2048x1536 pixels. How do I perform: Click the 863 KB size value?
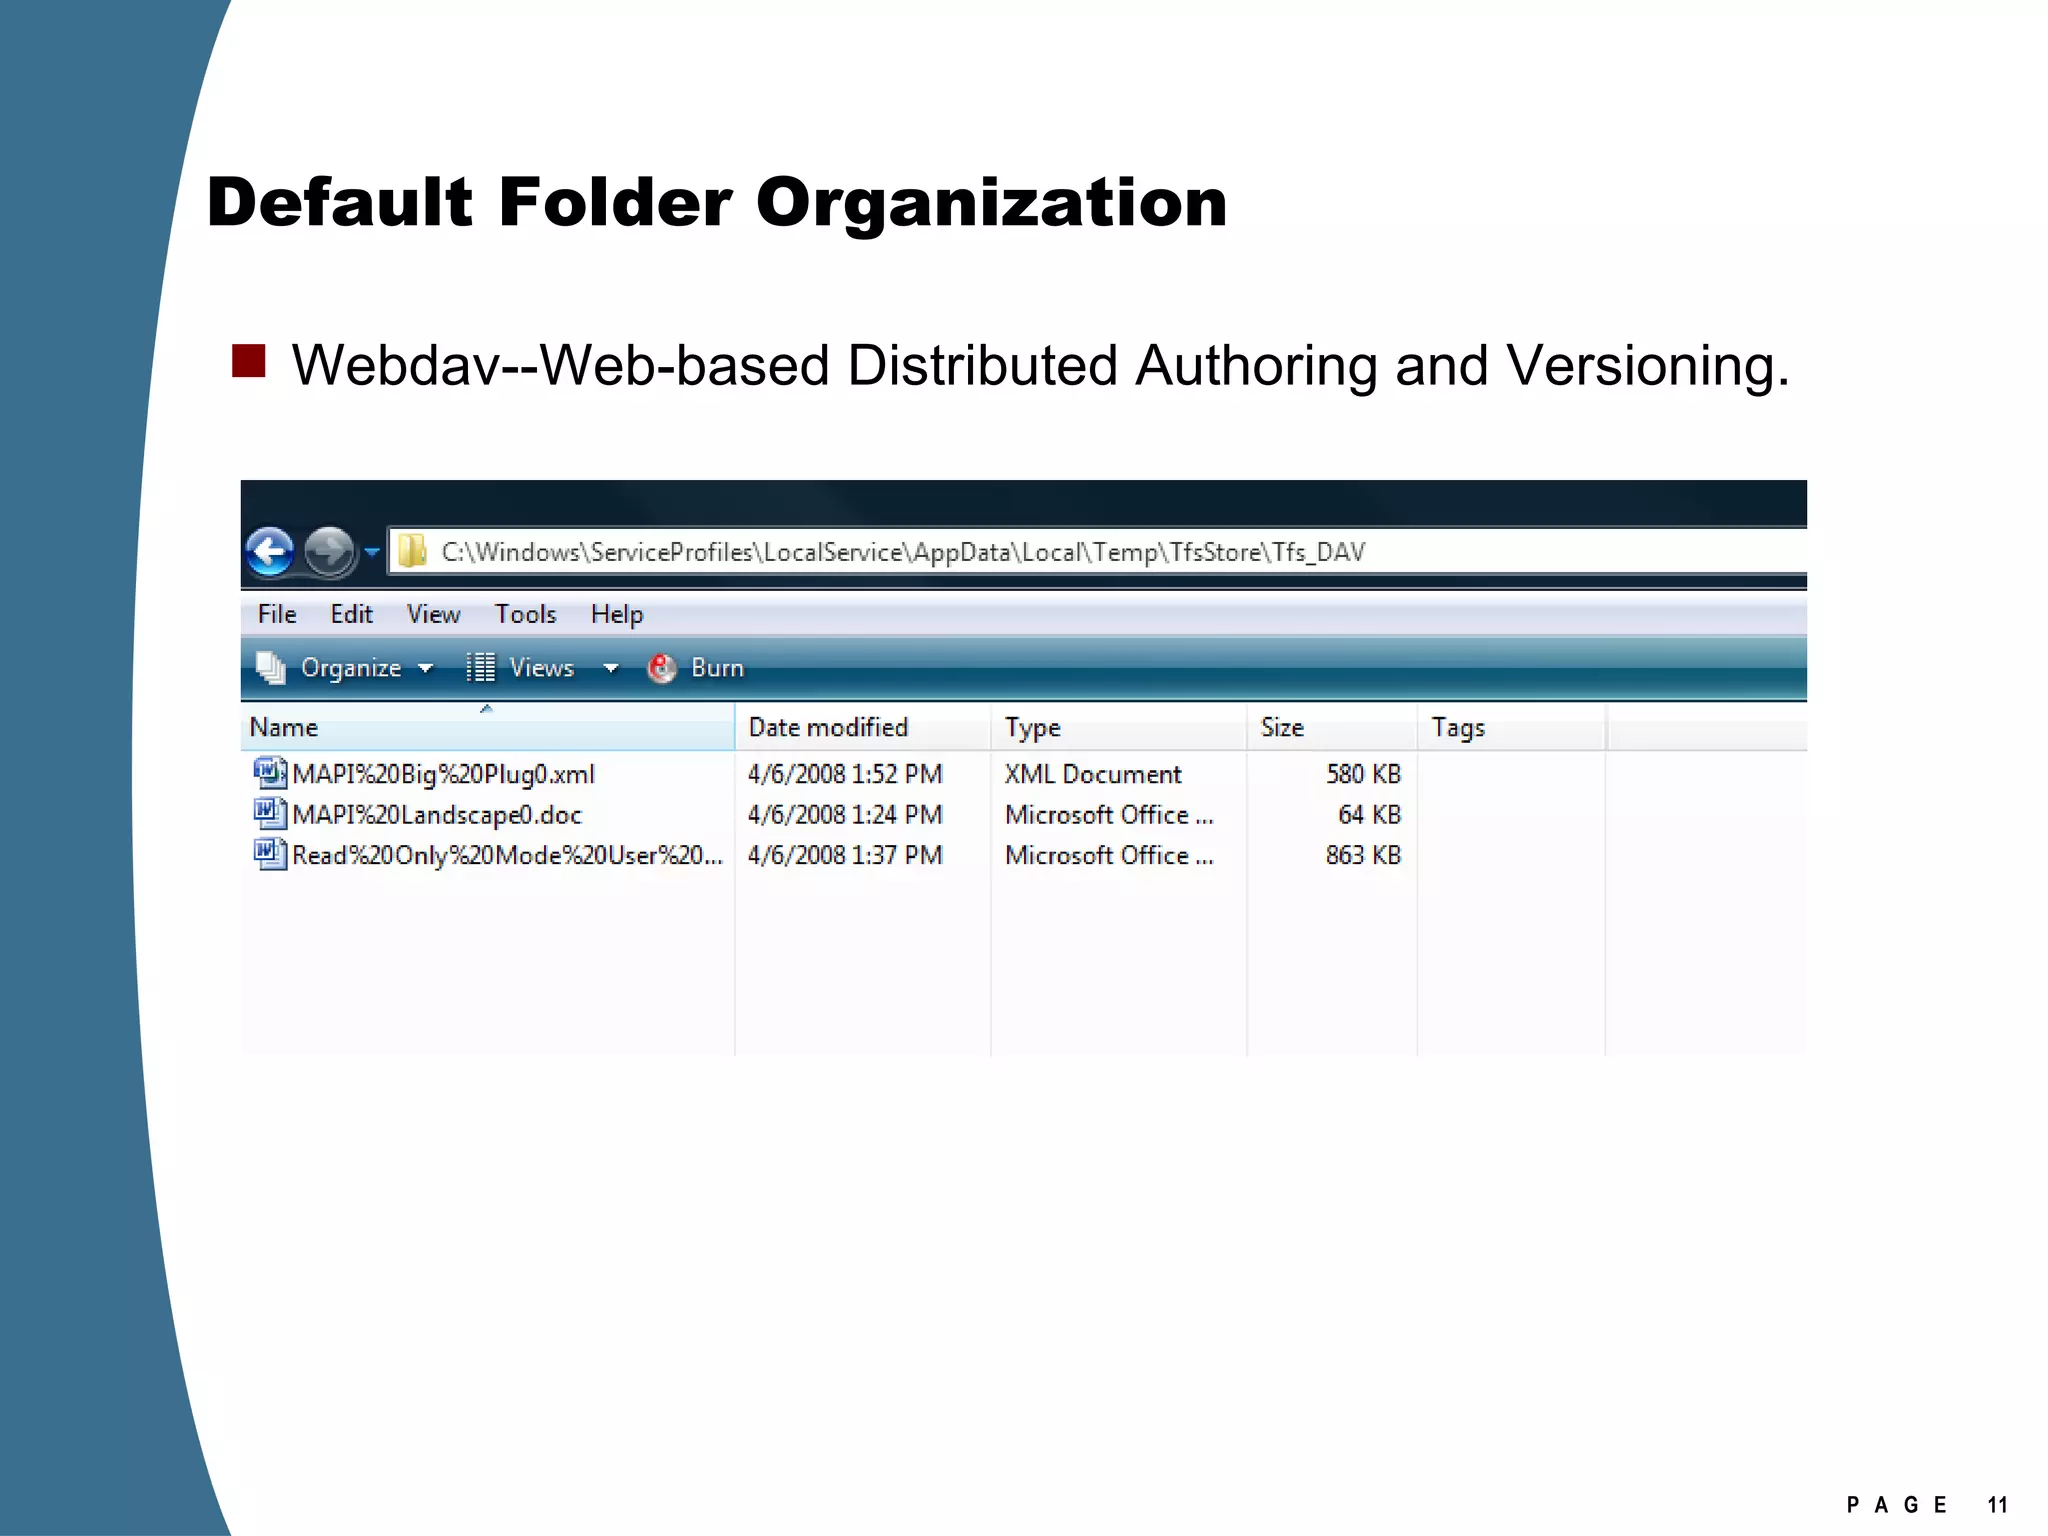point(1363,856)
